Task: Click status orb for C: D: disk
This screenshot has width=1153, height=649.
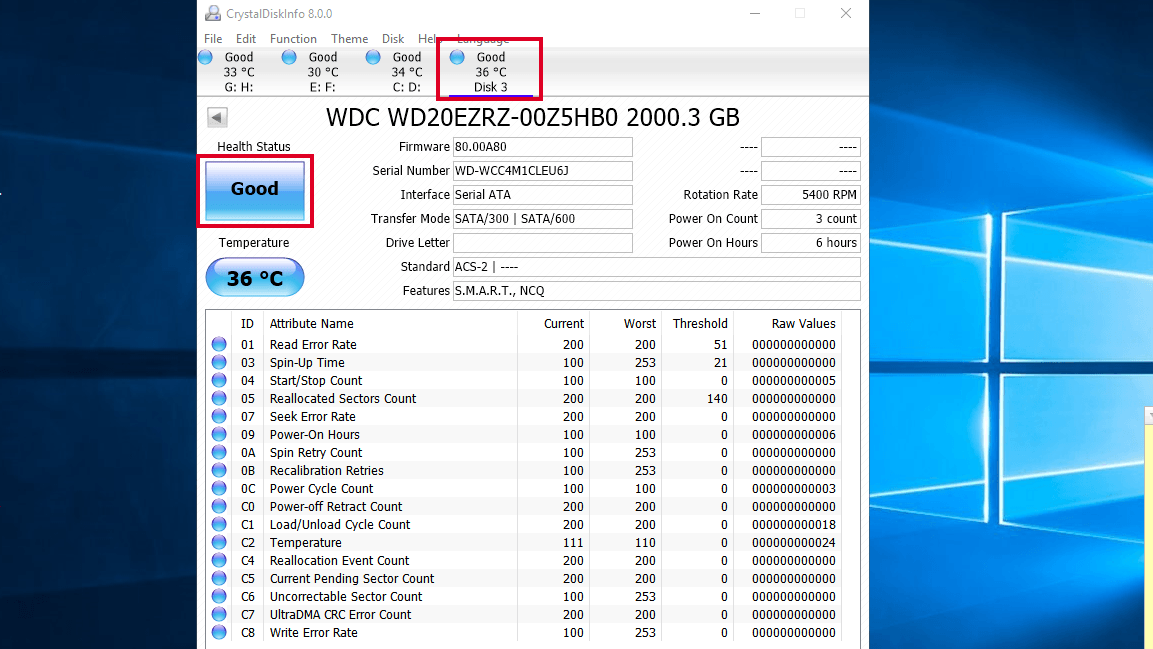Action: click(x=373, y=57)
